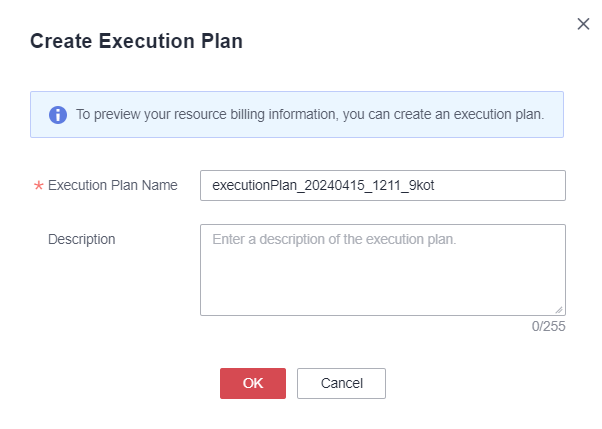Click the '9kot' suffix in plan name
The width and height of the screenshot is (602, 429).
coord(421,186)
